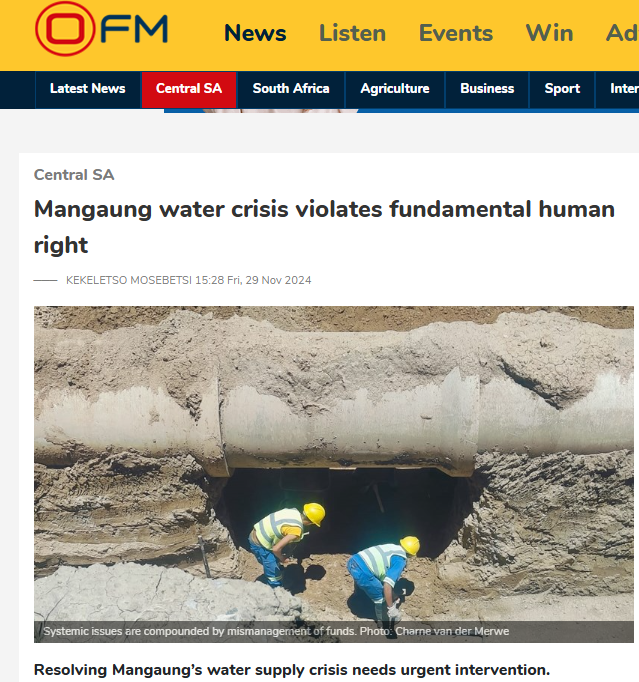Open the Agriculture news tab

tap(395, 89)
